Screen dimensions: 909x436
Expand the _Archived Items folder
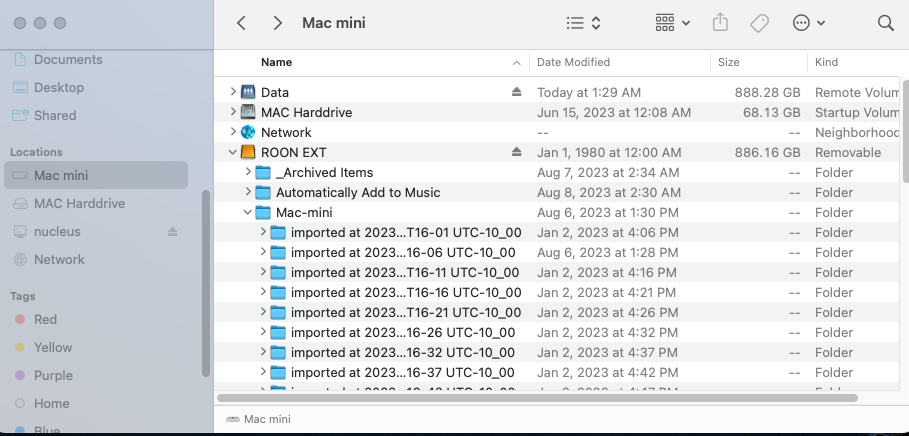(248, 172)
